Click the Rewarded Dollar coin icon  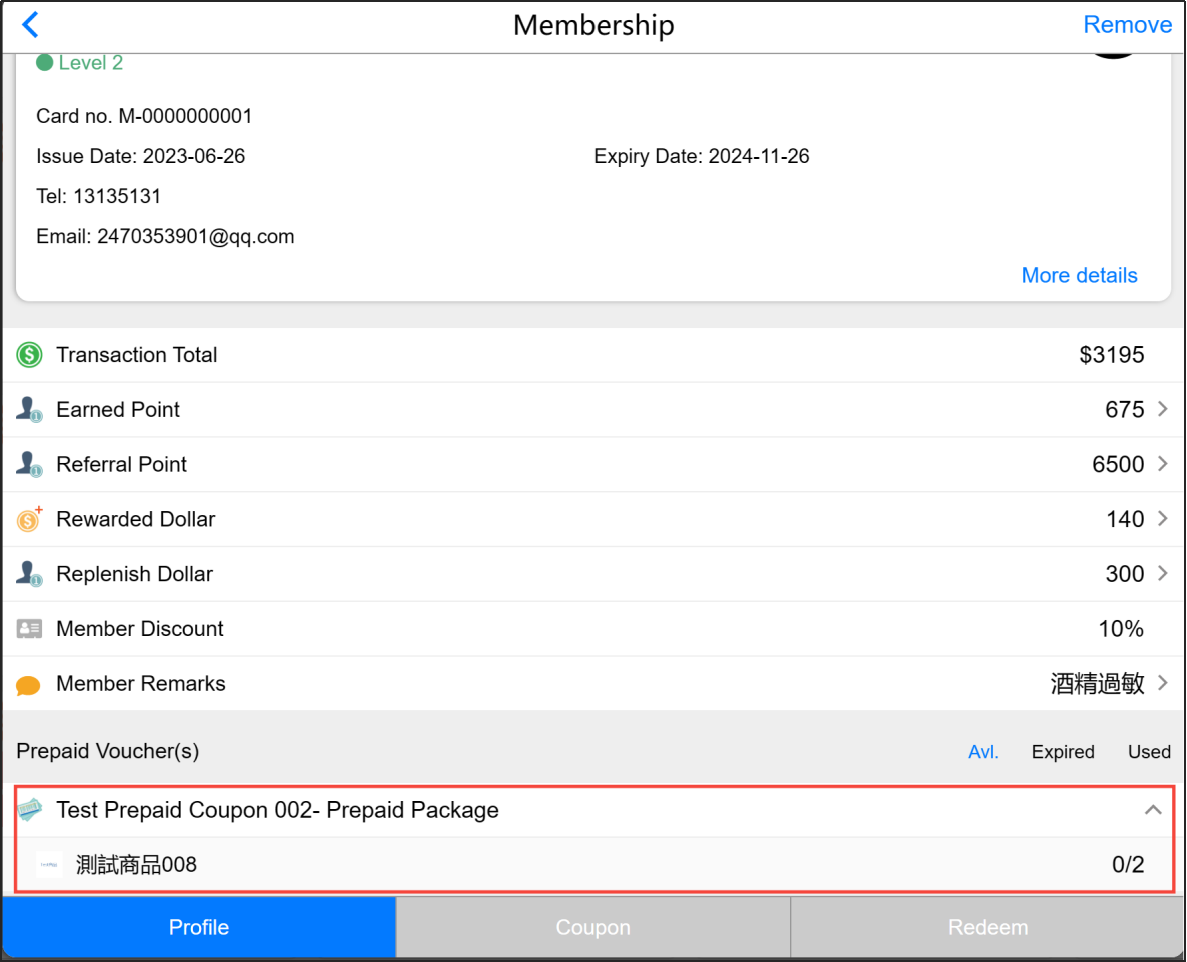pos(29,519)
